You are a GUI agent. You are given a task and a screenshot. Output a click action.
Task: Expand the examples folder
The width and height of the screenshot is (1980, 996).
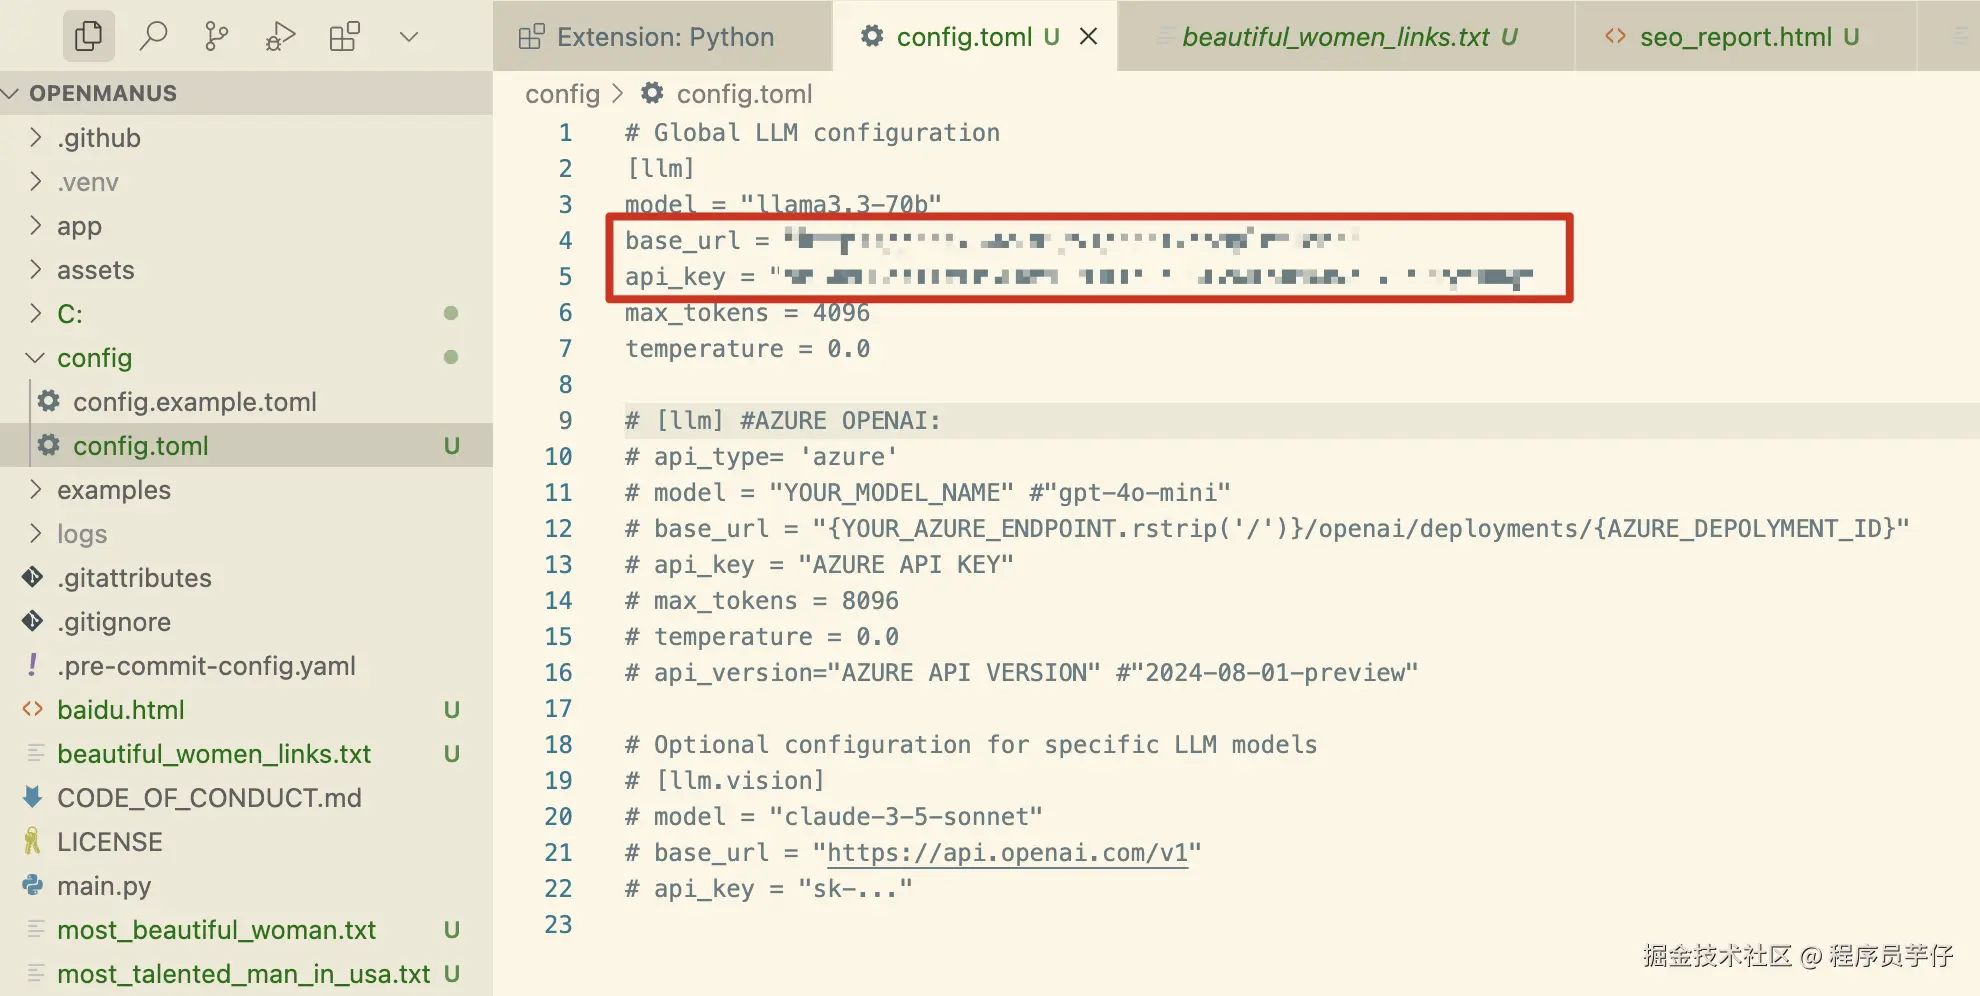tap(246, 490)
